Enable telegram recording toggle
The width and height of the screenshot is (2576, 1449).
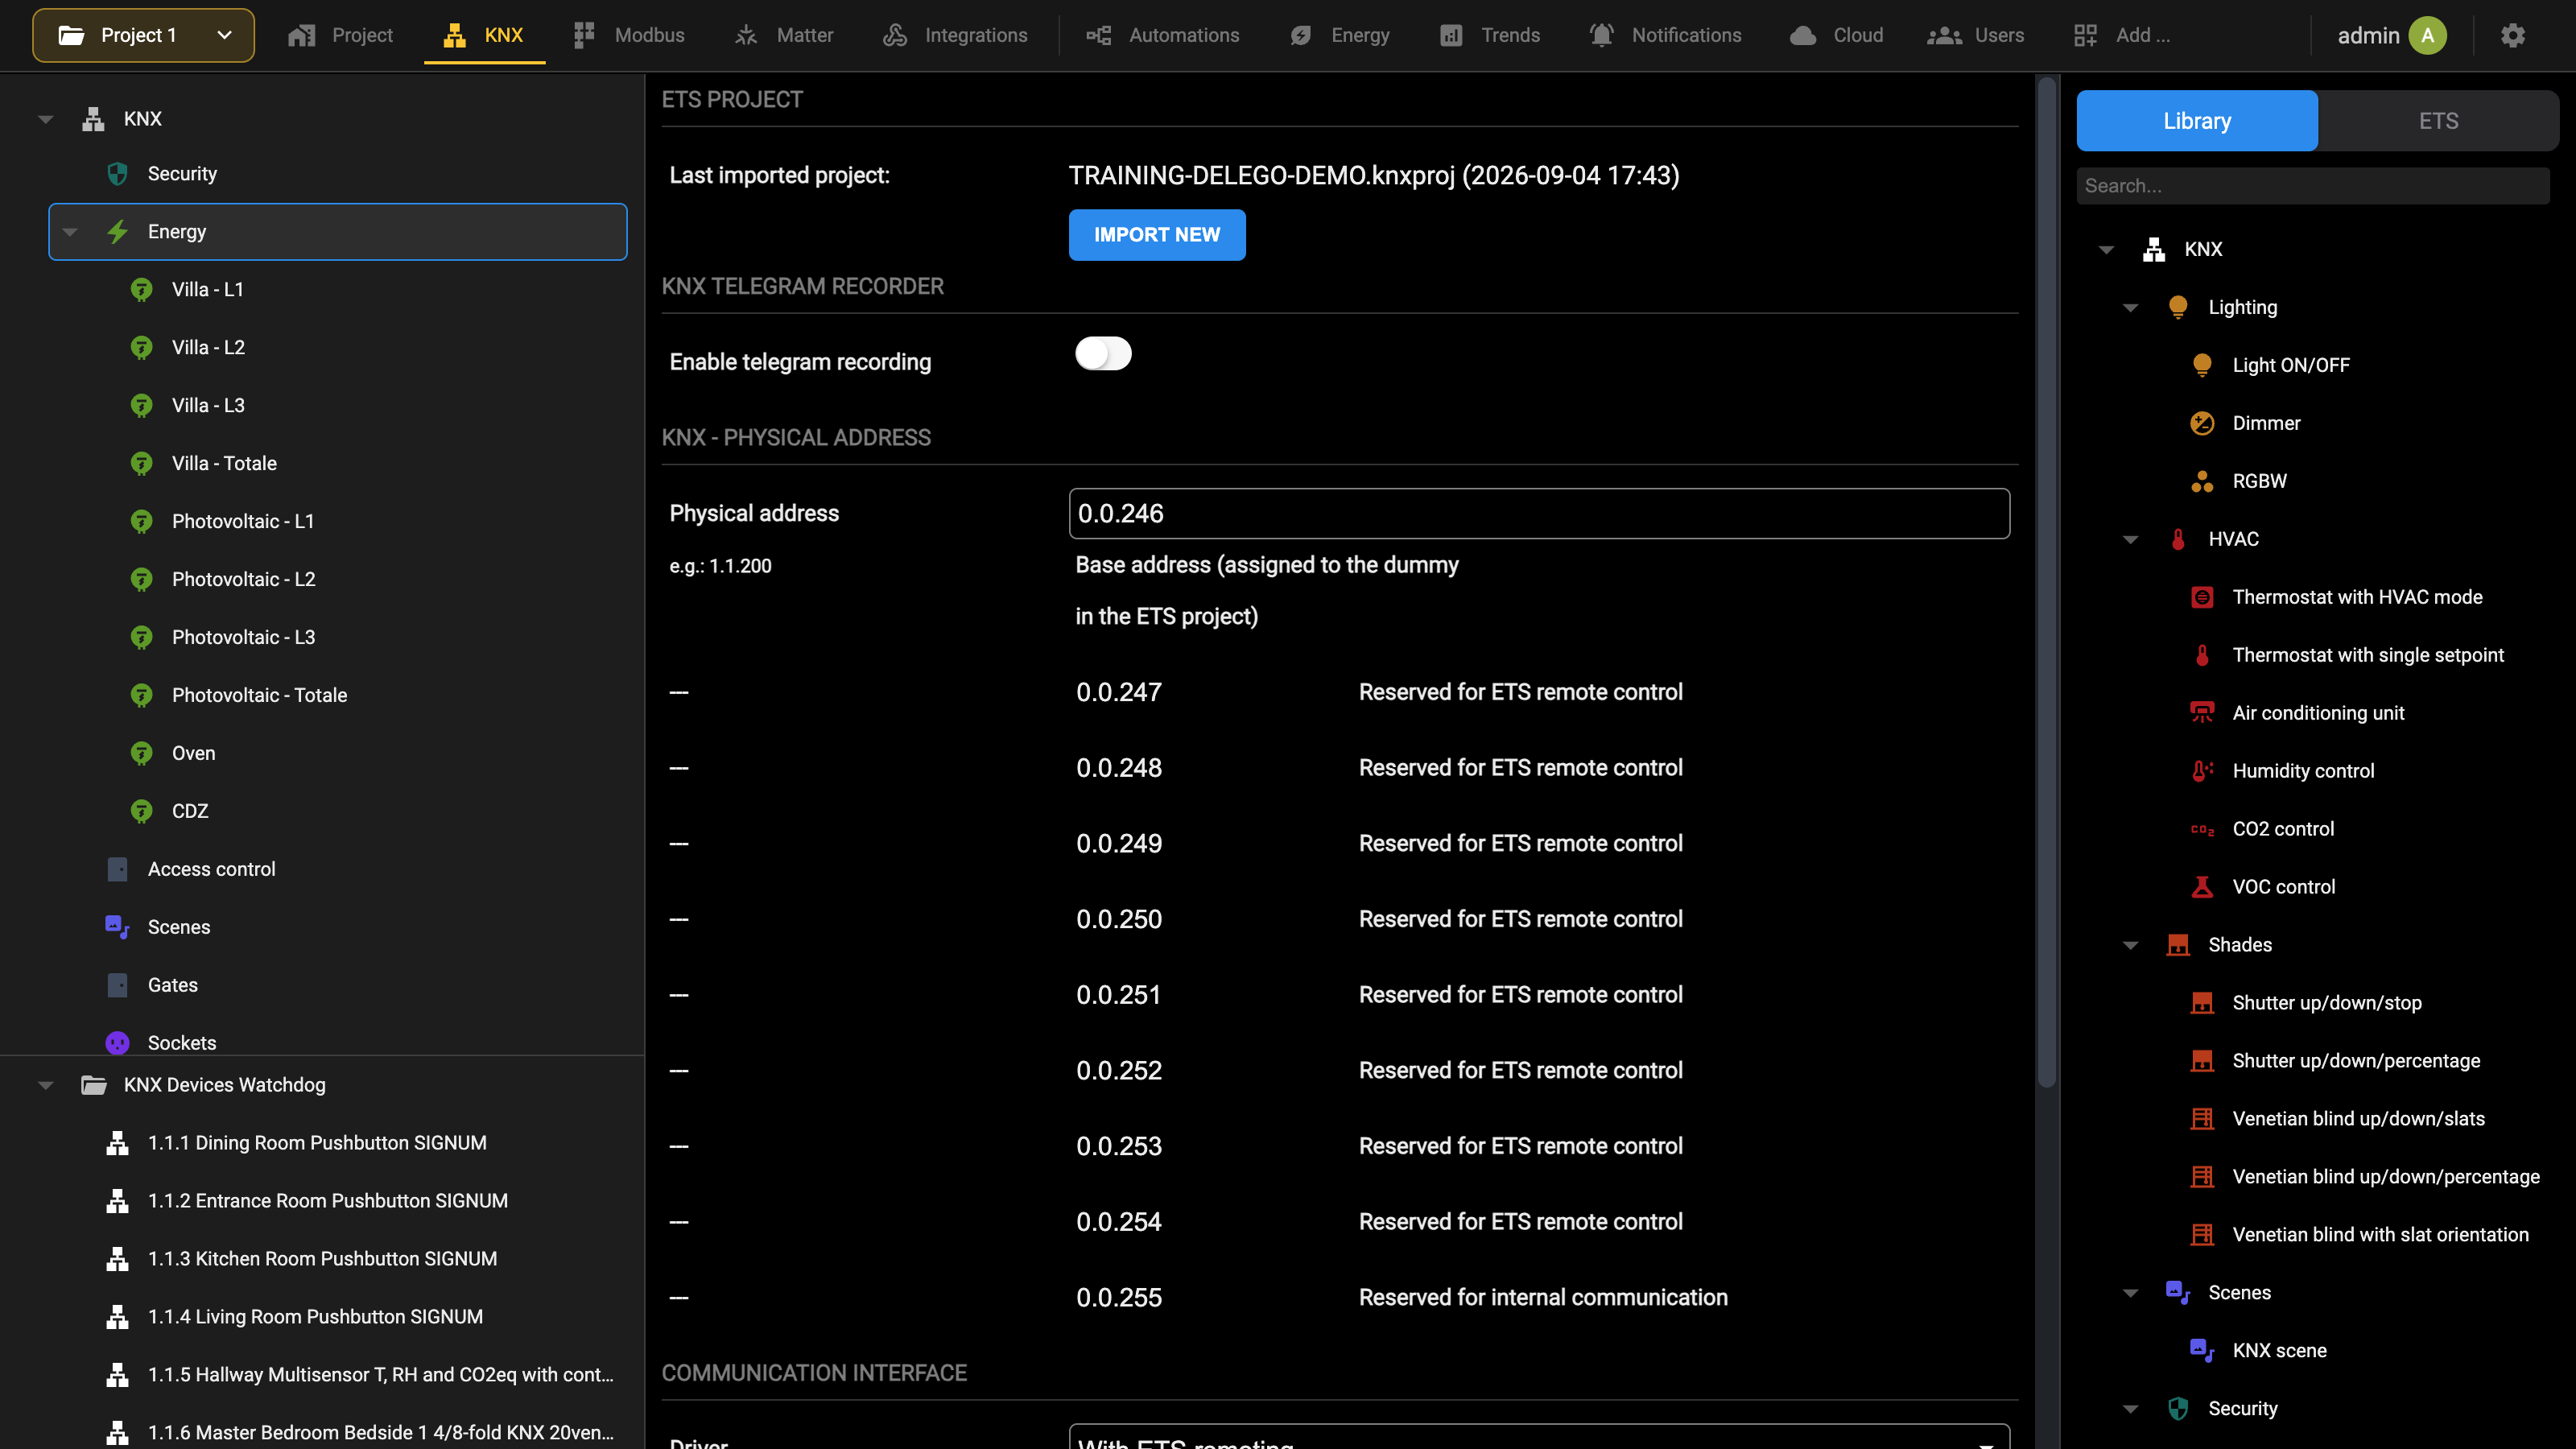click(1103, 354)
